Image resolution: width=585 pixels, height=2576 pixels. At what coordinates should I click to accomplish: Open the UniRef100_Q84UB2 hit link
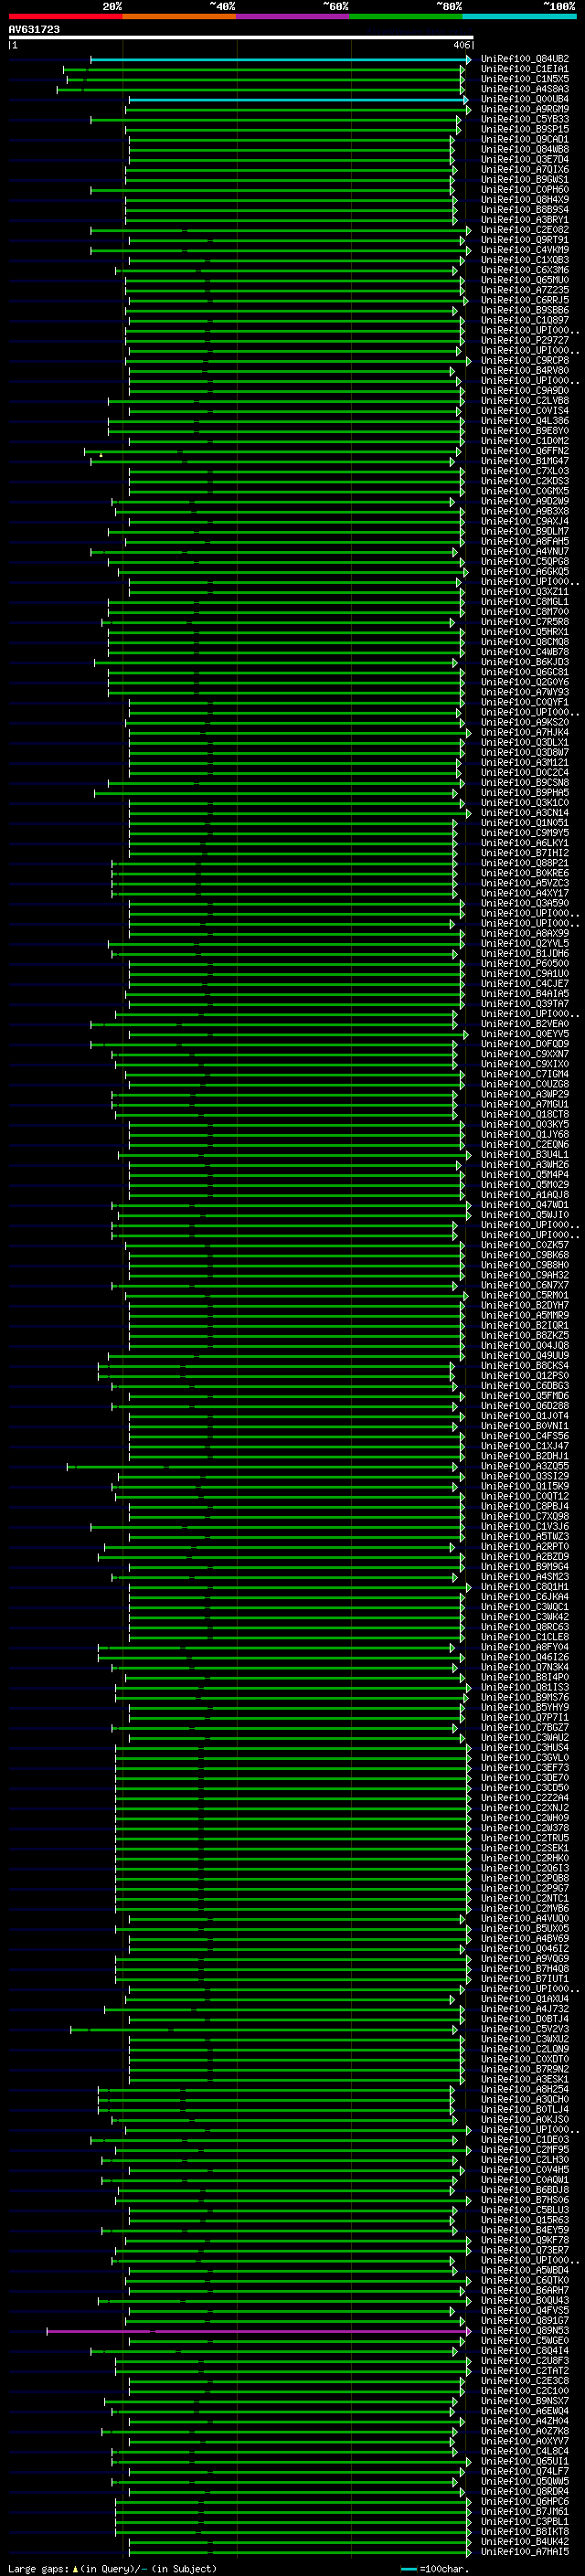525,59
